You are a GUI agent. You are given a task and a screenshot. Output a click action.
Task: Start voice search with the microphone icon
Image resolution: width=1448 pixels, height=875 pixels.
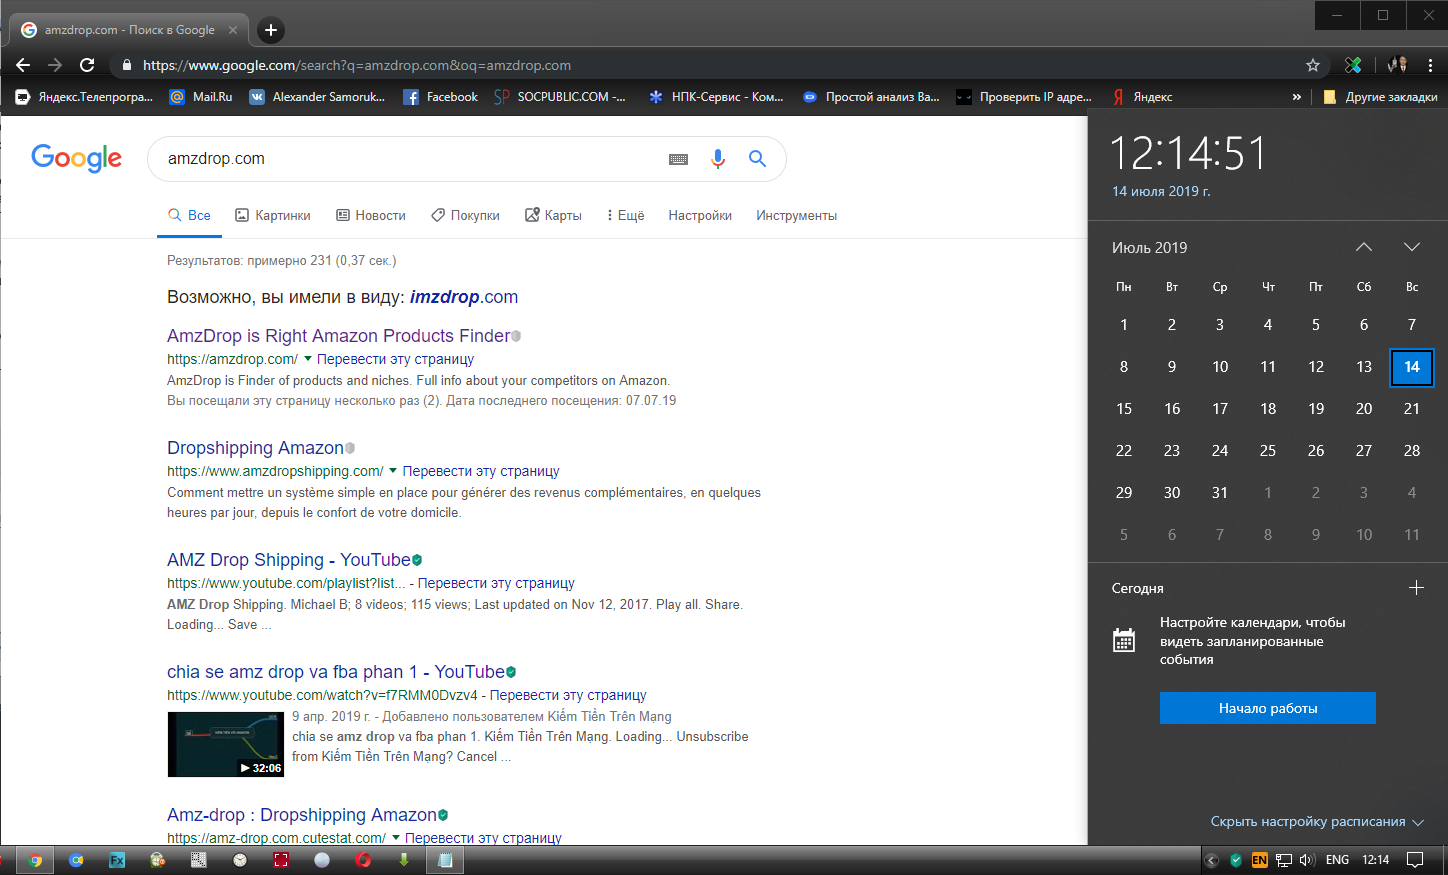pos(717,159)
